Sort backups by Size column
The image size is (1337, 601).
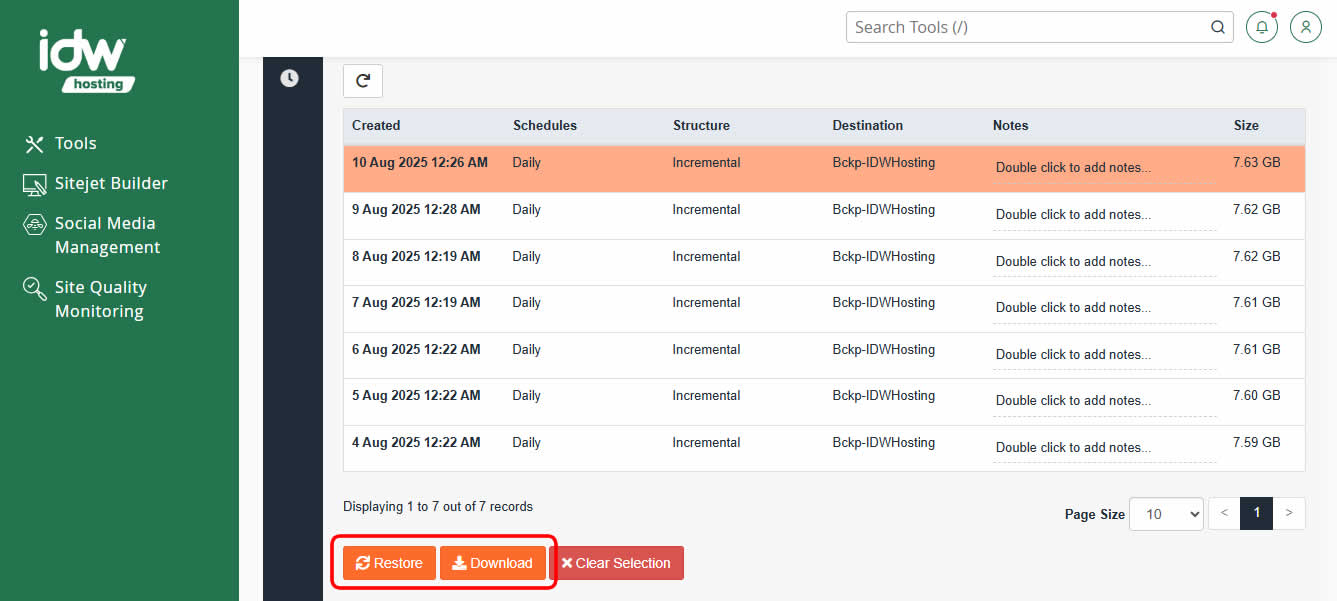click(x=1246, y=126)
